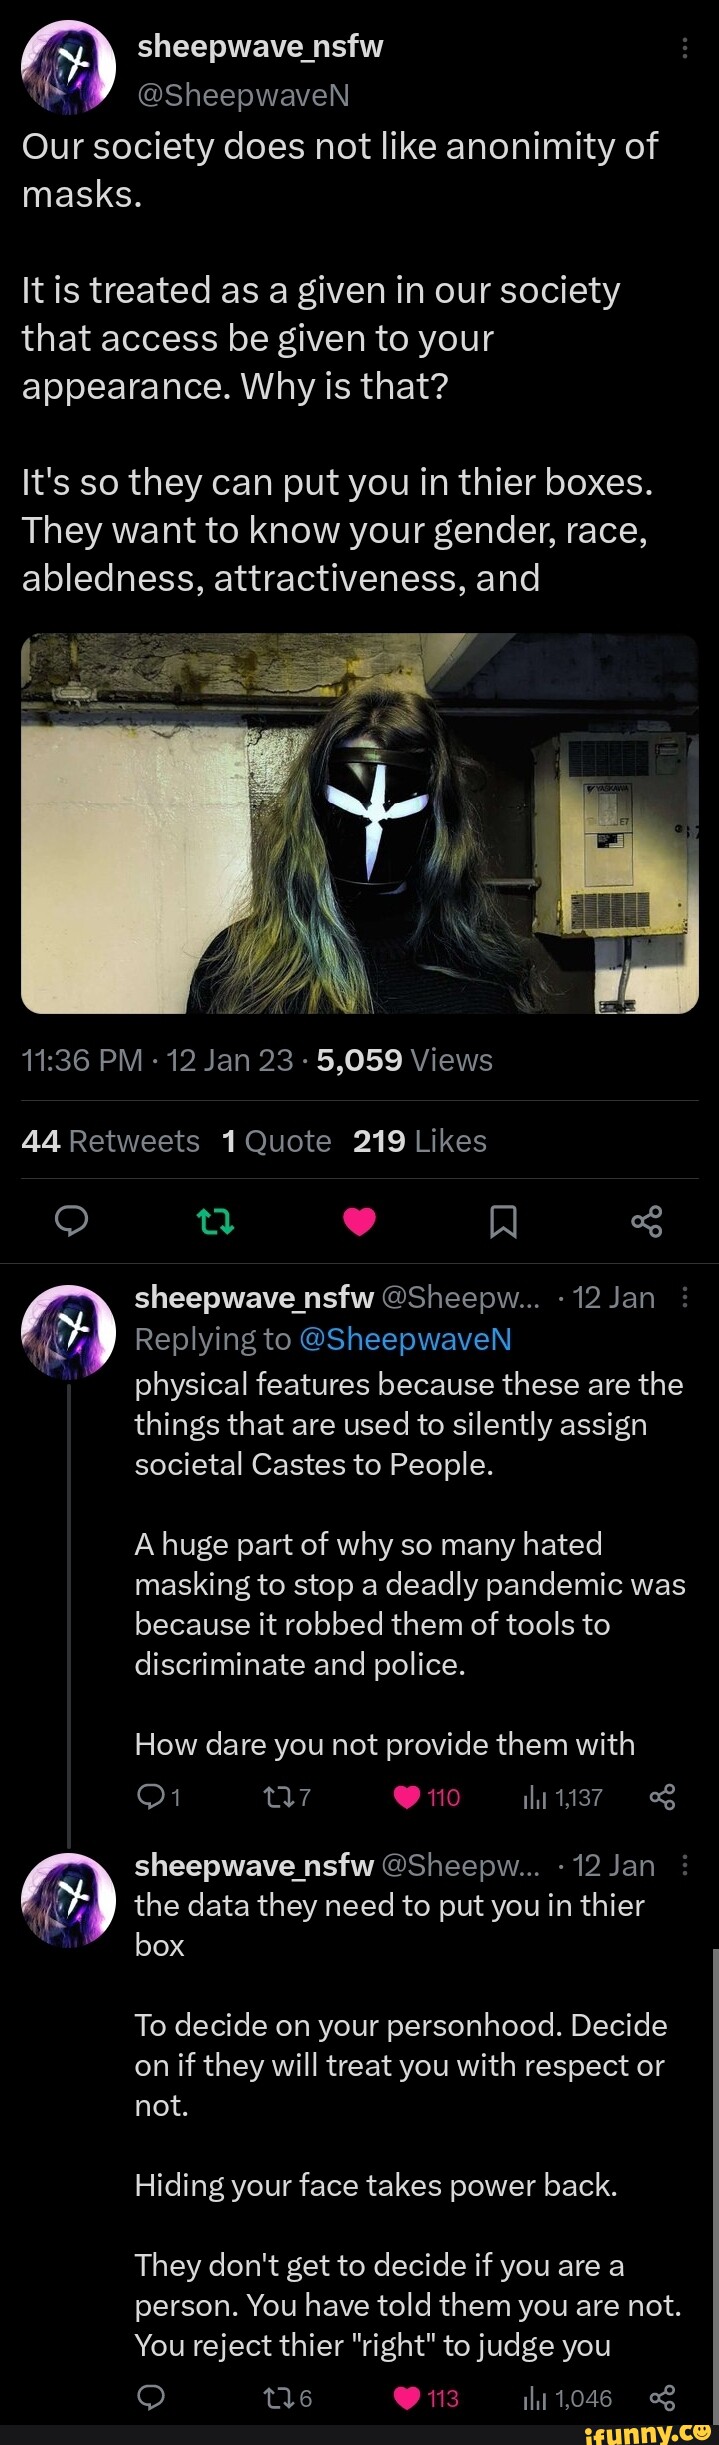Viewport: 719px width, 2445px height.
Task: Share the first thread reply
Action: click(x=662, y=1797)
